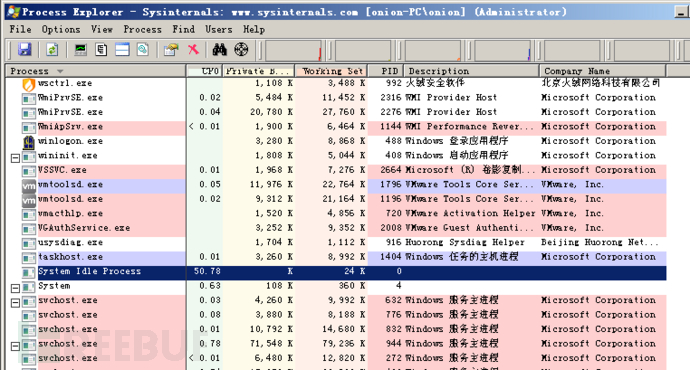The height and width of the screenshot is (370, 690).
Task: Toggle the lower pane toolbar icon
Action: click(x=122, y=49)
